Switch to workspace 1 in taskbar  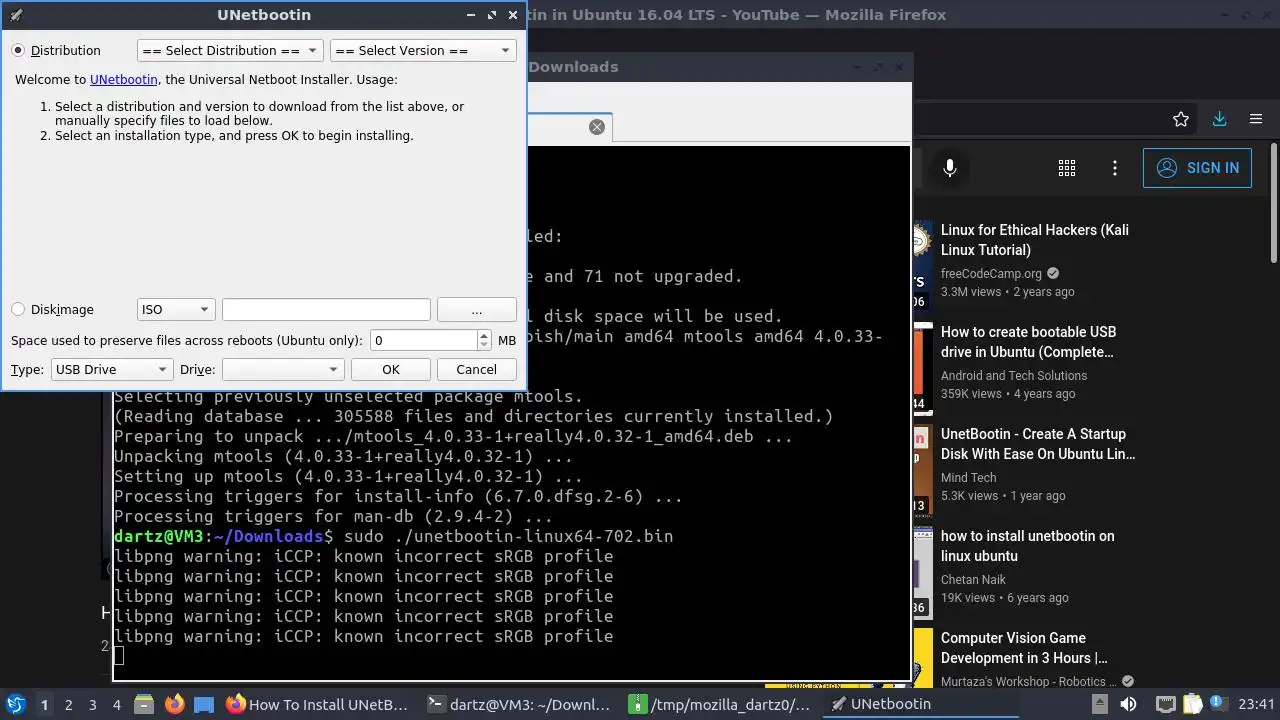tap(44, 704)
